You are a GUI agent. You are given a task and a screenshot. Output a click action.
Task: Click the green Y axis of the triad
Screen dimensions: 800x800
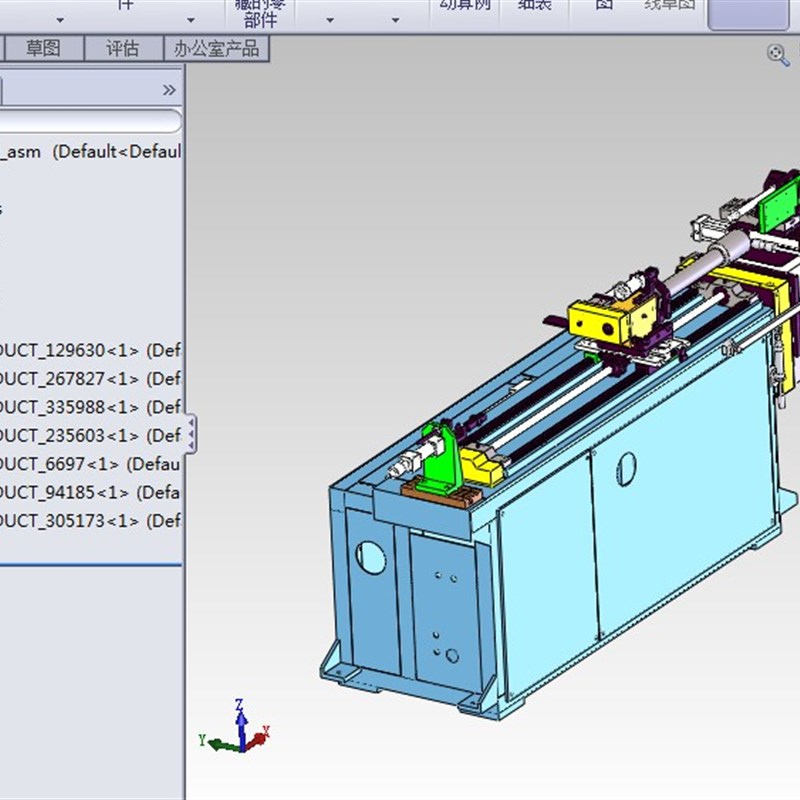pos(218,744)
